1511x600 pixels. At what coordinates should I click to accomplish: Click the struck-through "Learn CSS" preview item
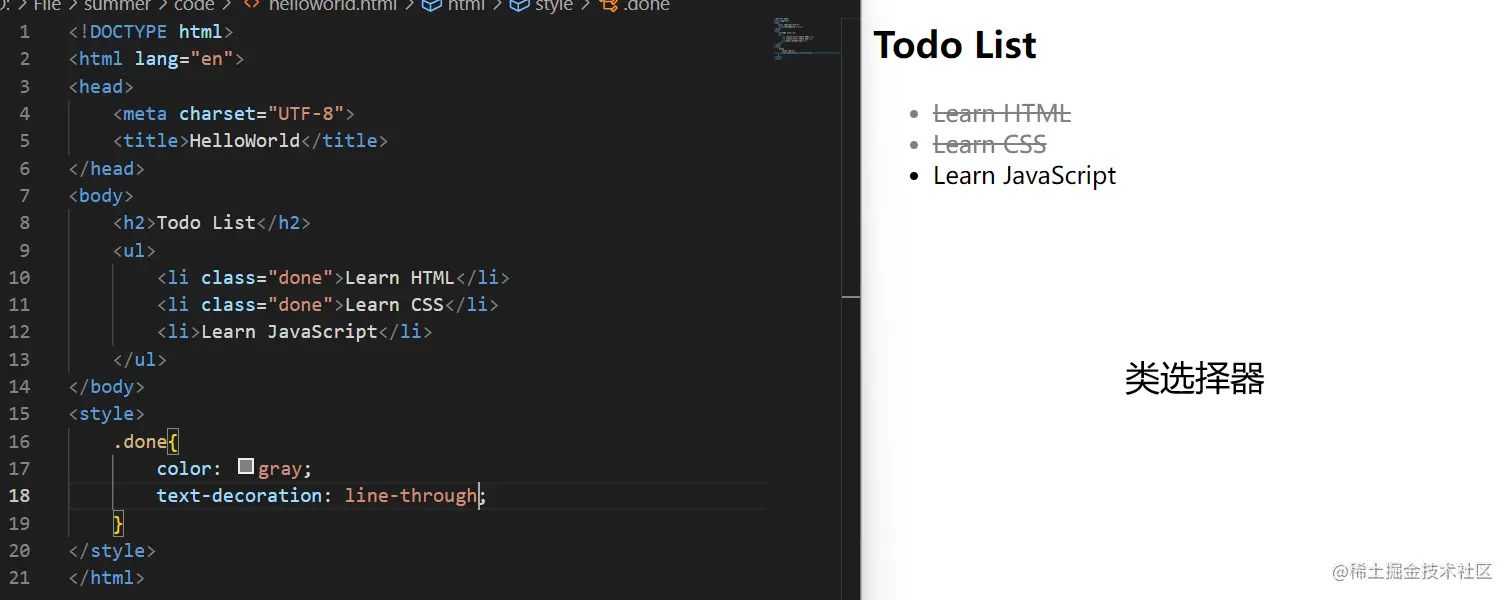(x=989, y=145)
